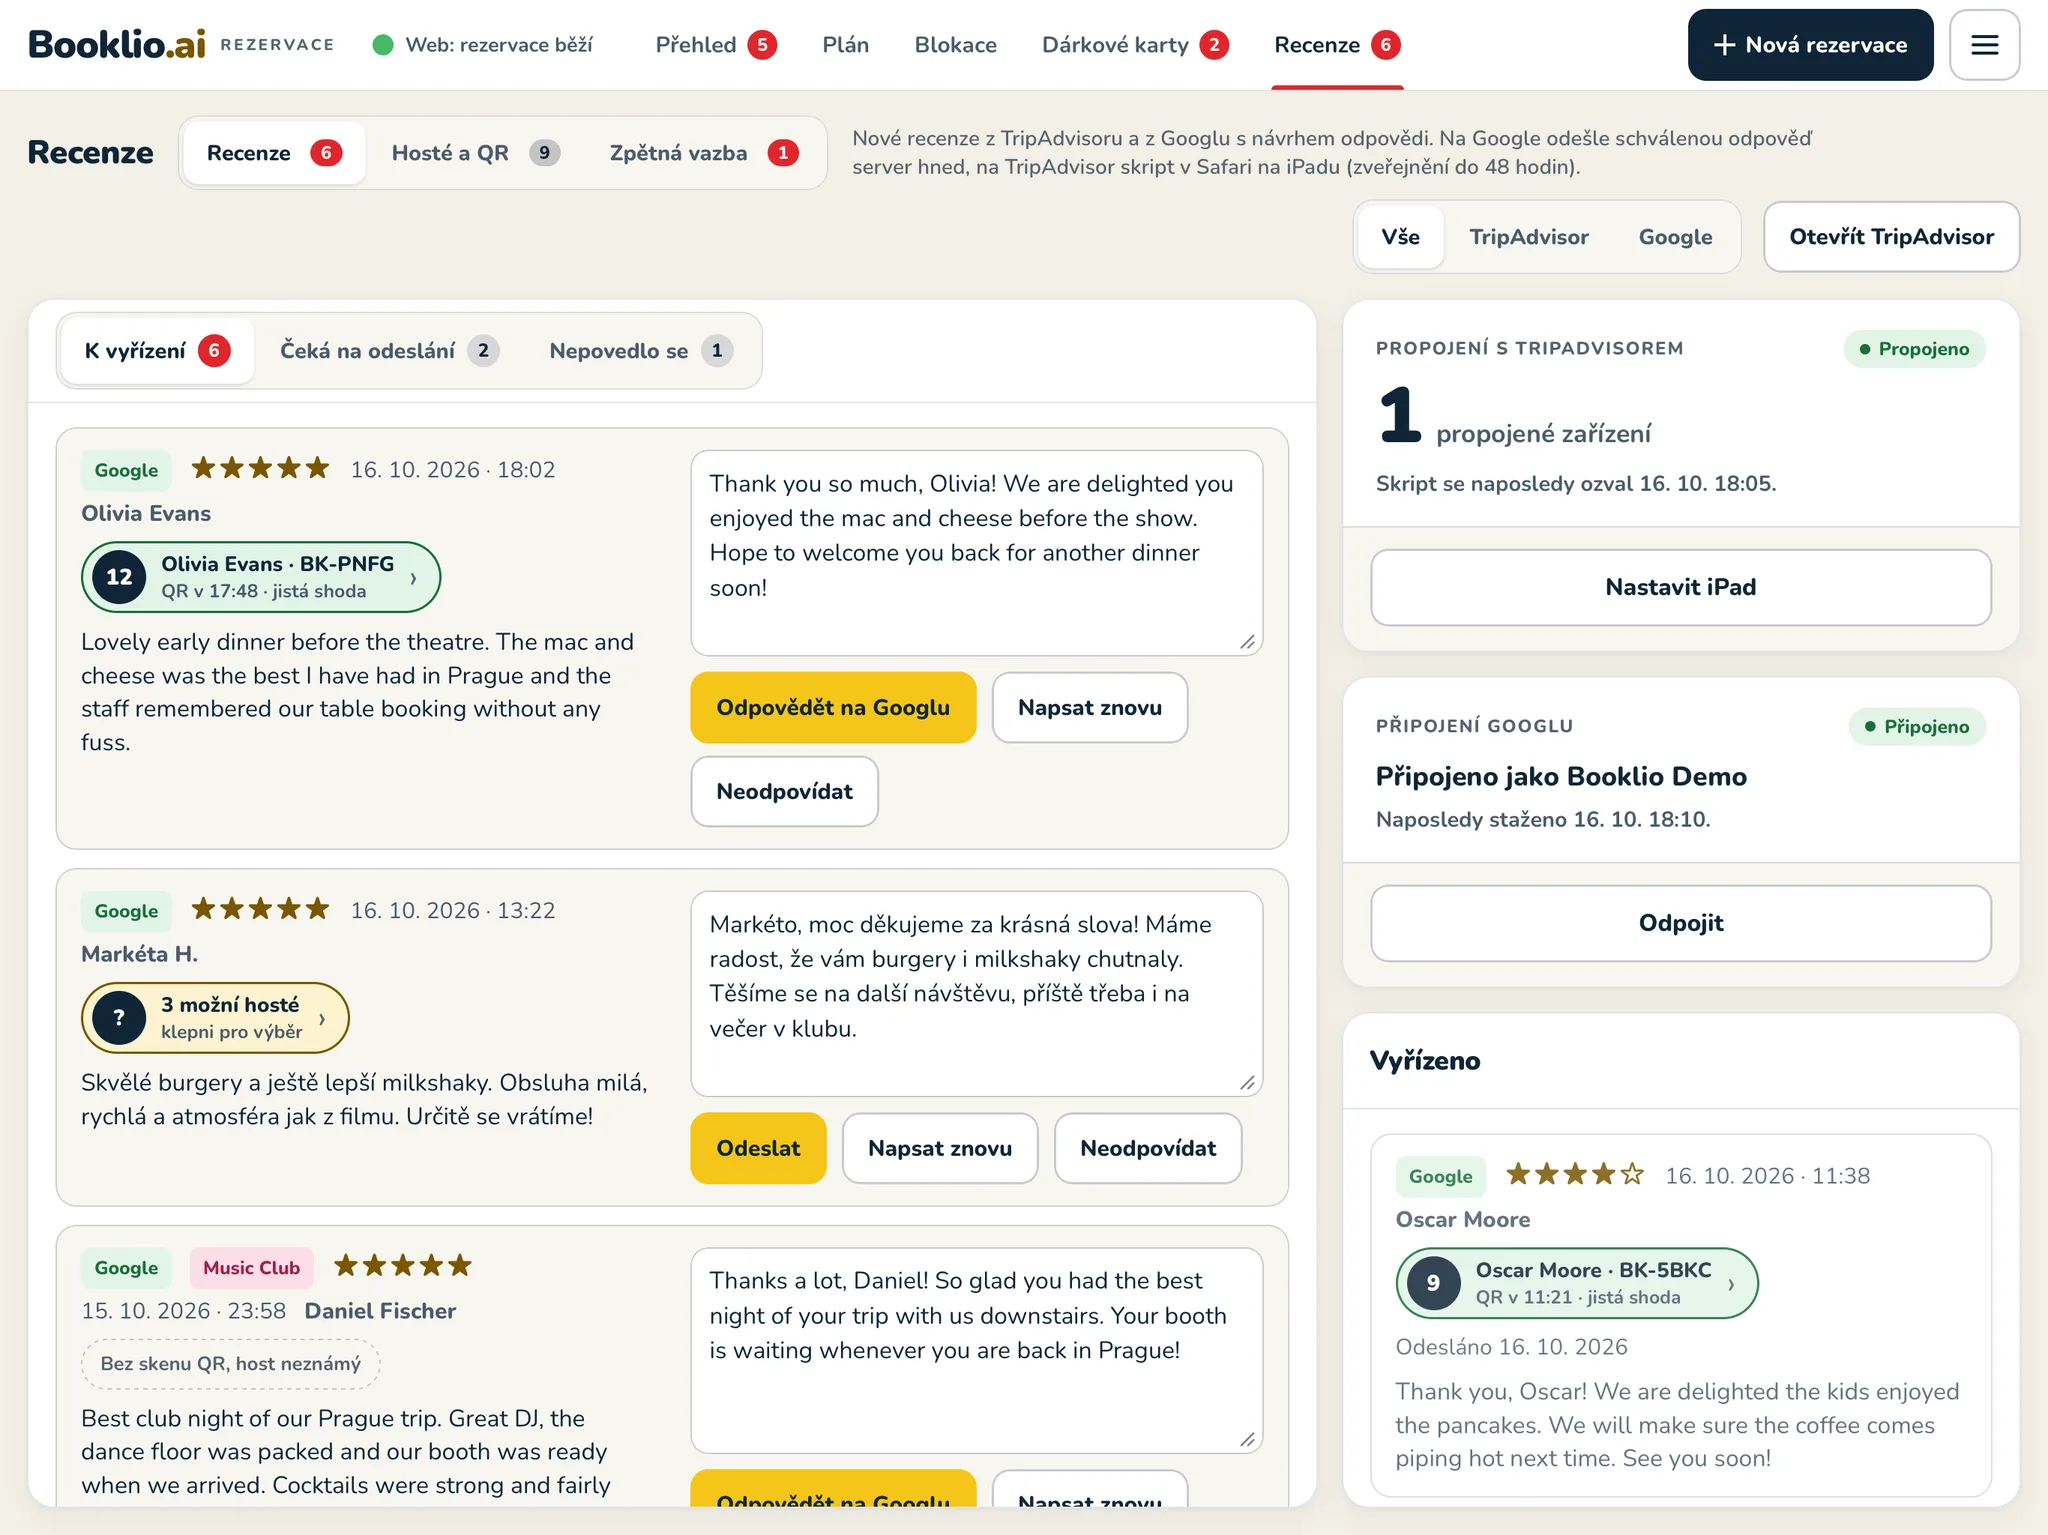Create a new reservation with Nová rezervace
The image size is (2048, 1535).
[x=1810, y=45]
